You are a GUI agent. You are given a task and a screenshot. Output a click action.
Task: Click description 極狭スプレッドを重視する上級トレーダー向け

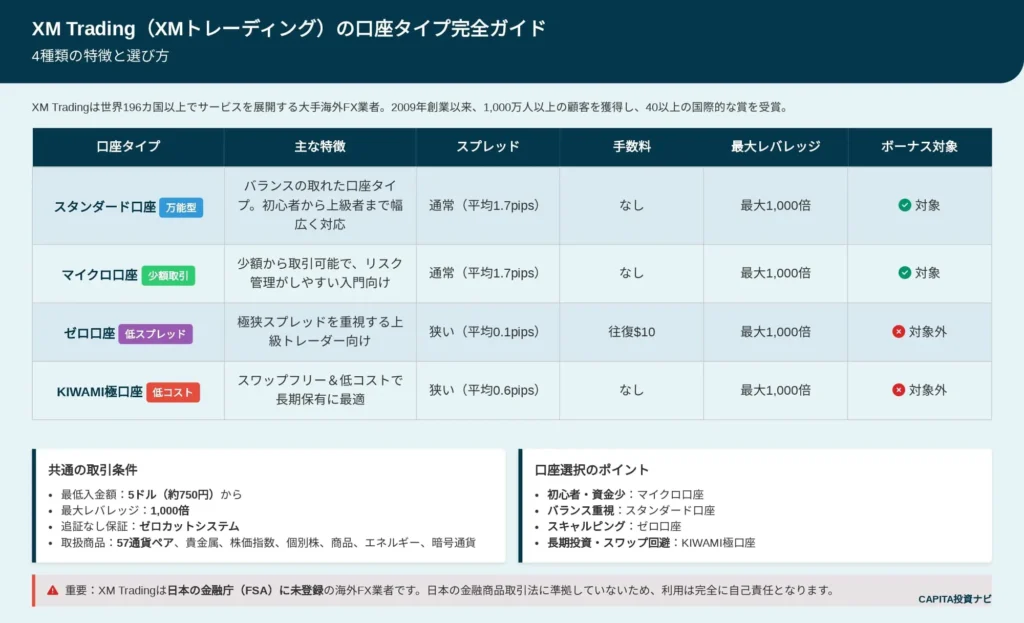pos(320,331)
